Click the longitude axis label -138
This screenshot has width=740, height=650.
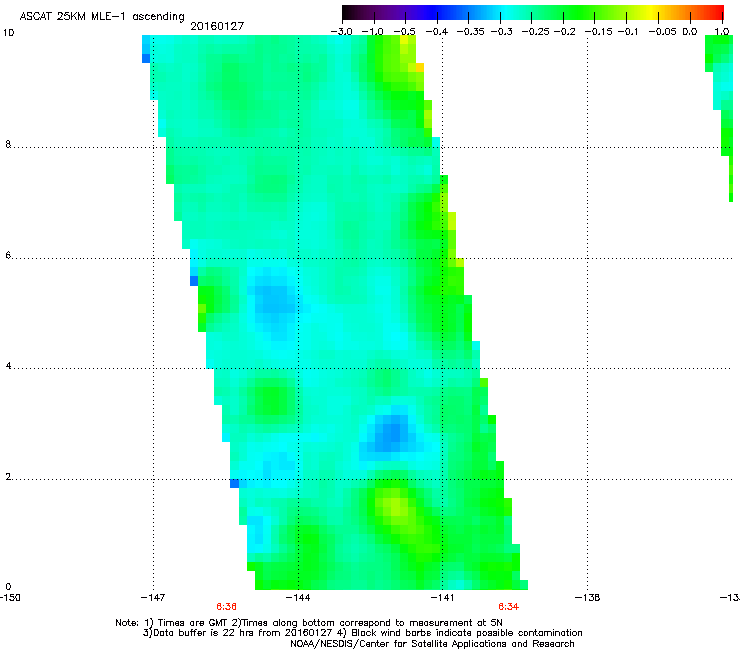tap(588, 598)
